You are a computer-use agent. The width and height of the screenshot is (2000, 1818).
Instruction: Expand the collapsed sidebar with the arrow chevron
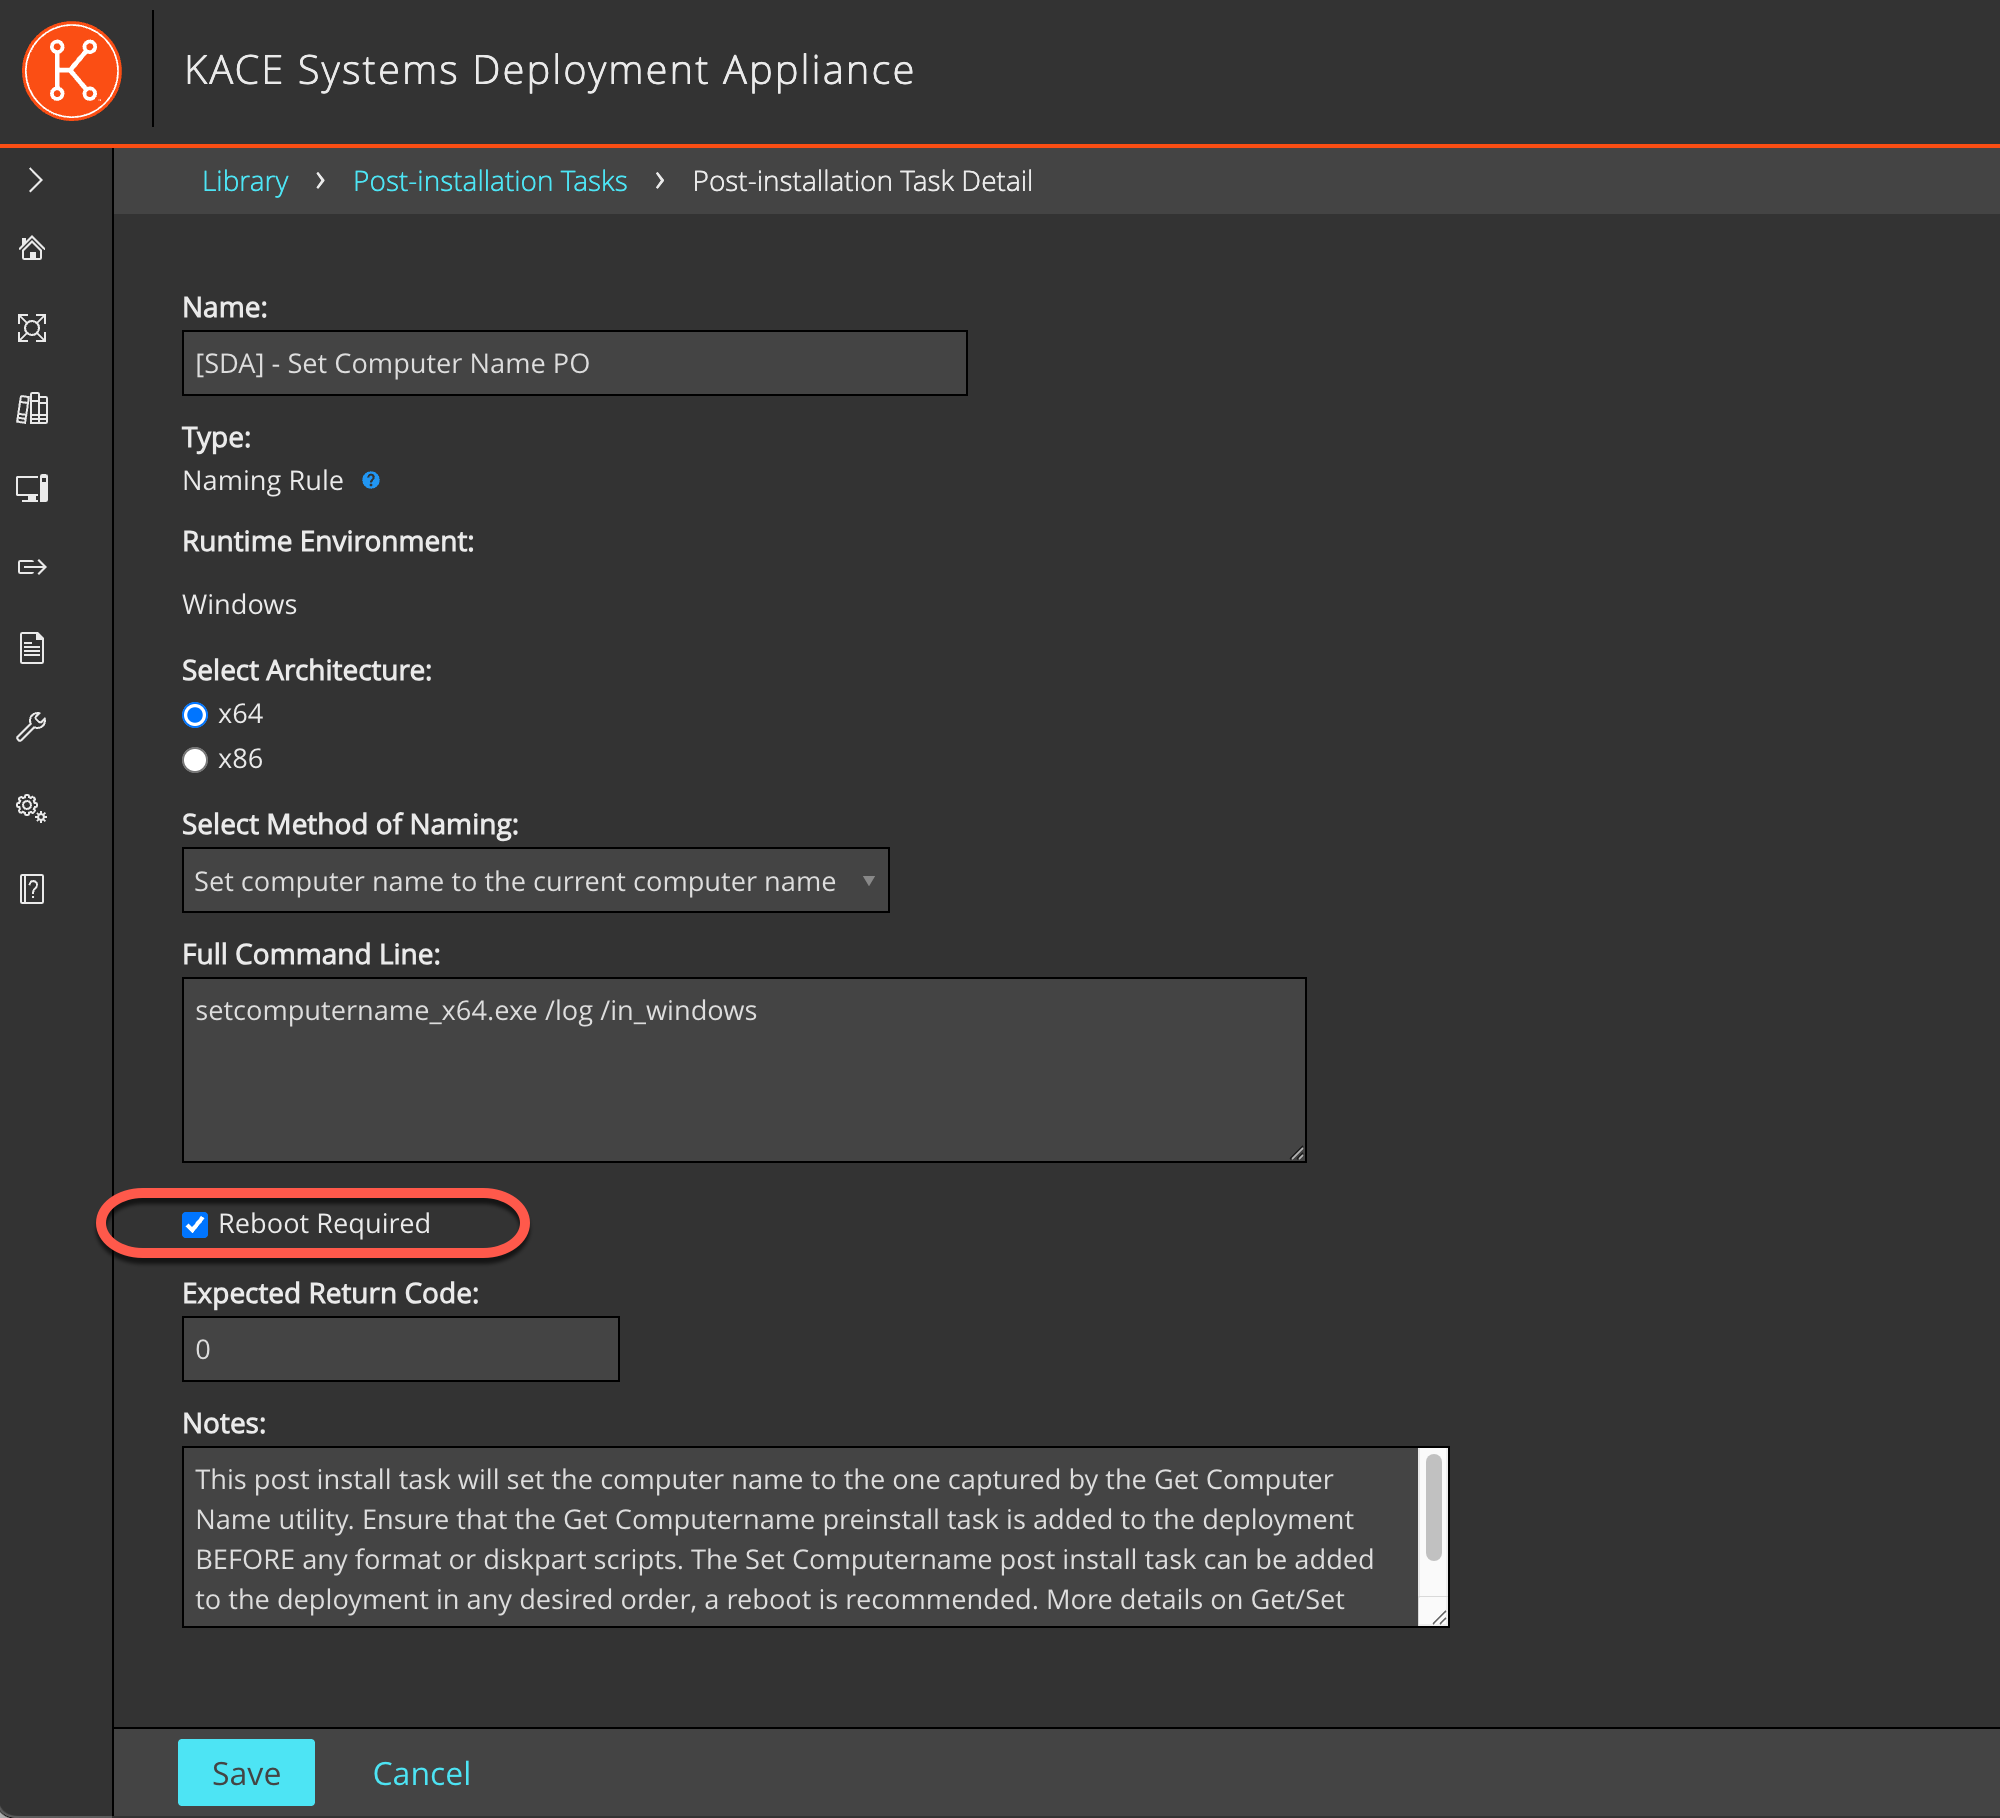(35, 180)
